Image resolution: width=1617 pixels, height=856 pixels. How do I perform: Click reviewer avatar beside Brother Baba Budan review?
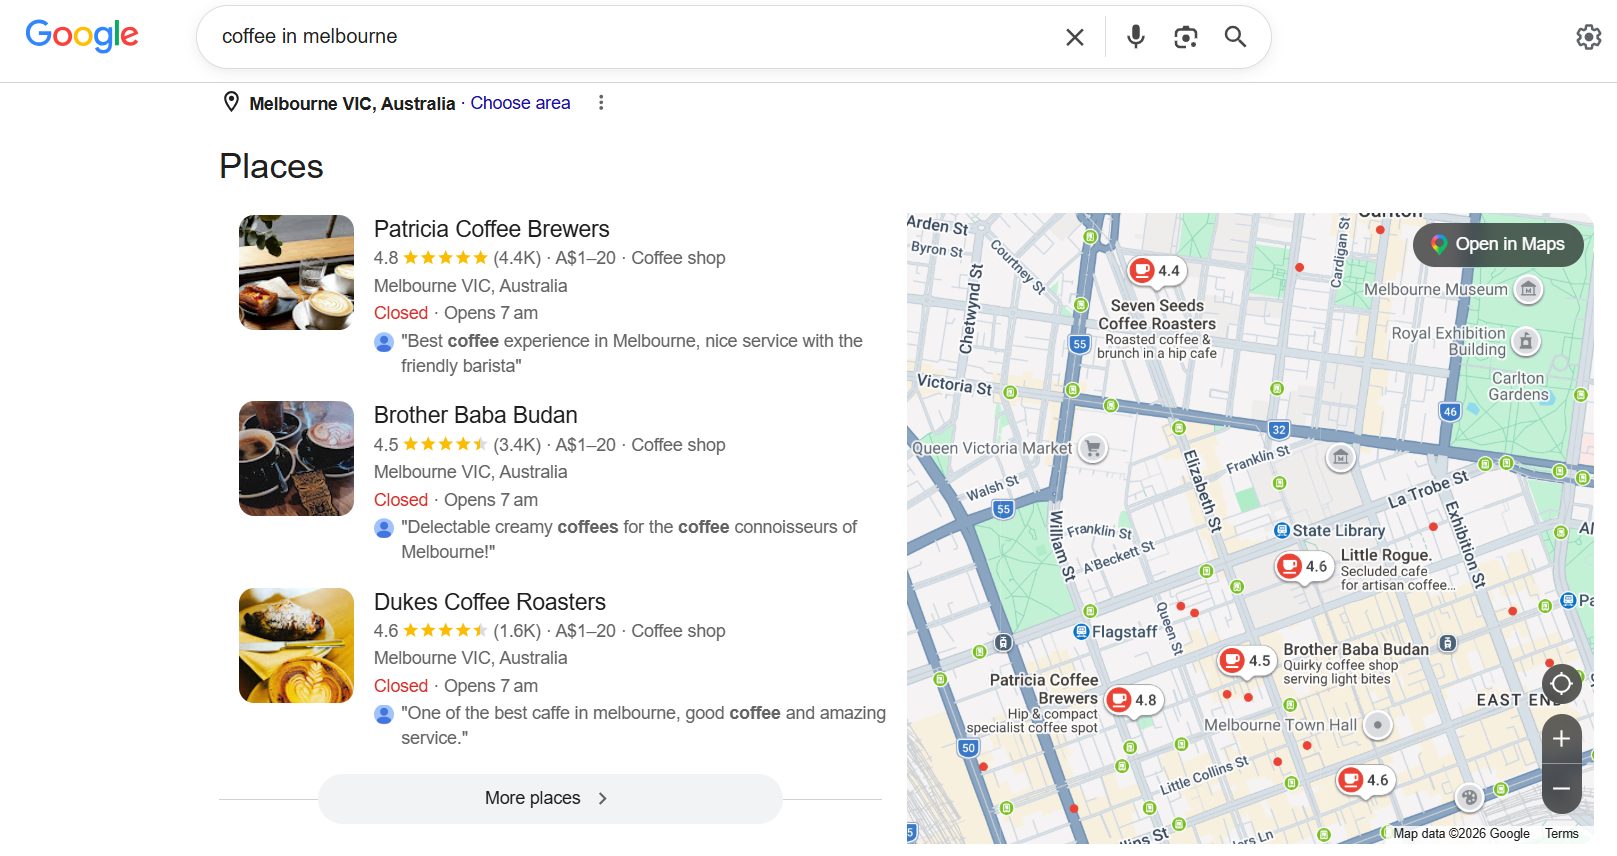pos(383,528)
